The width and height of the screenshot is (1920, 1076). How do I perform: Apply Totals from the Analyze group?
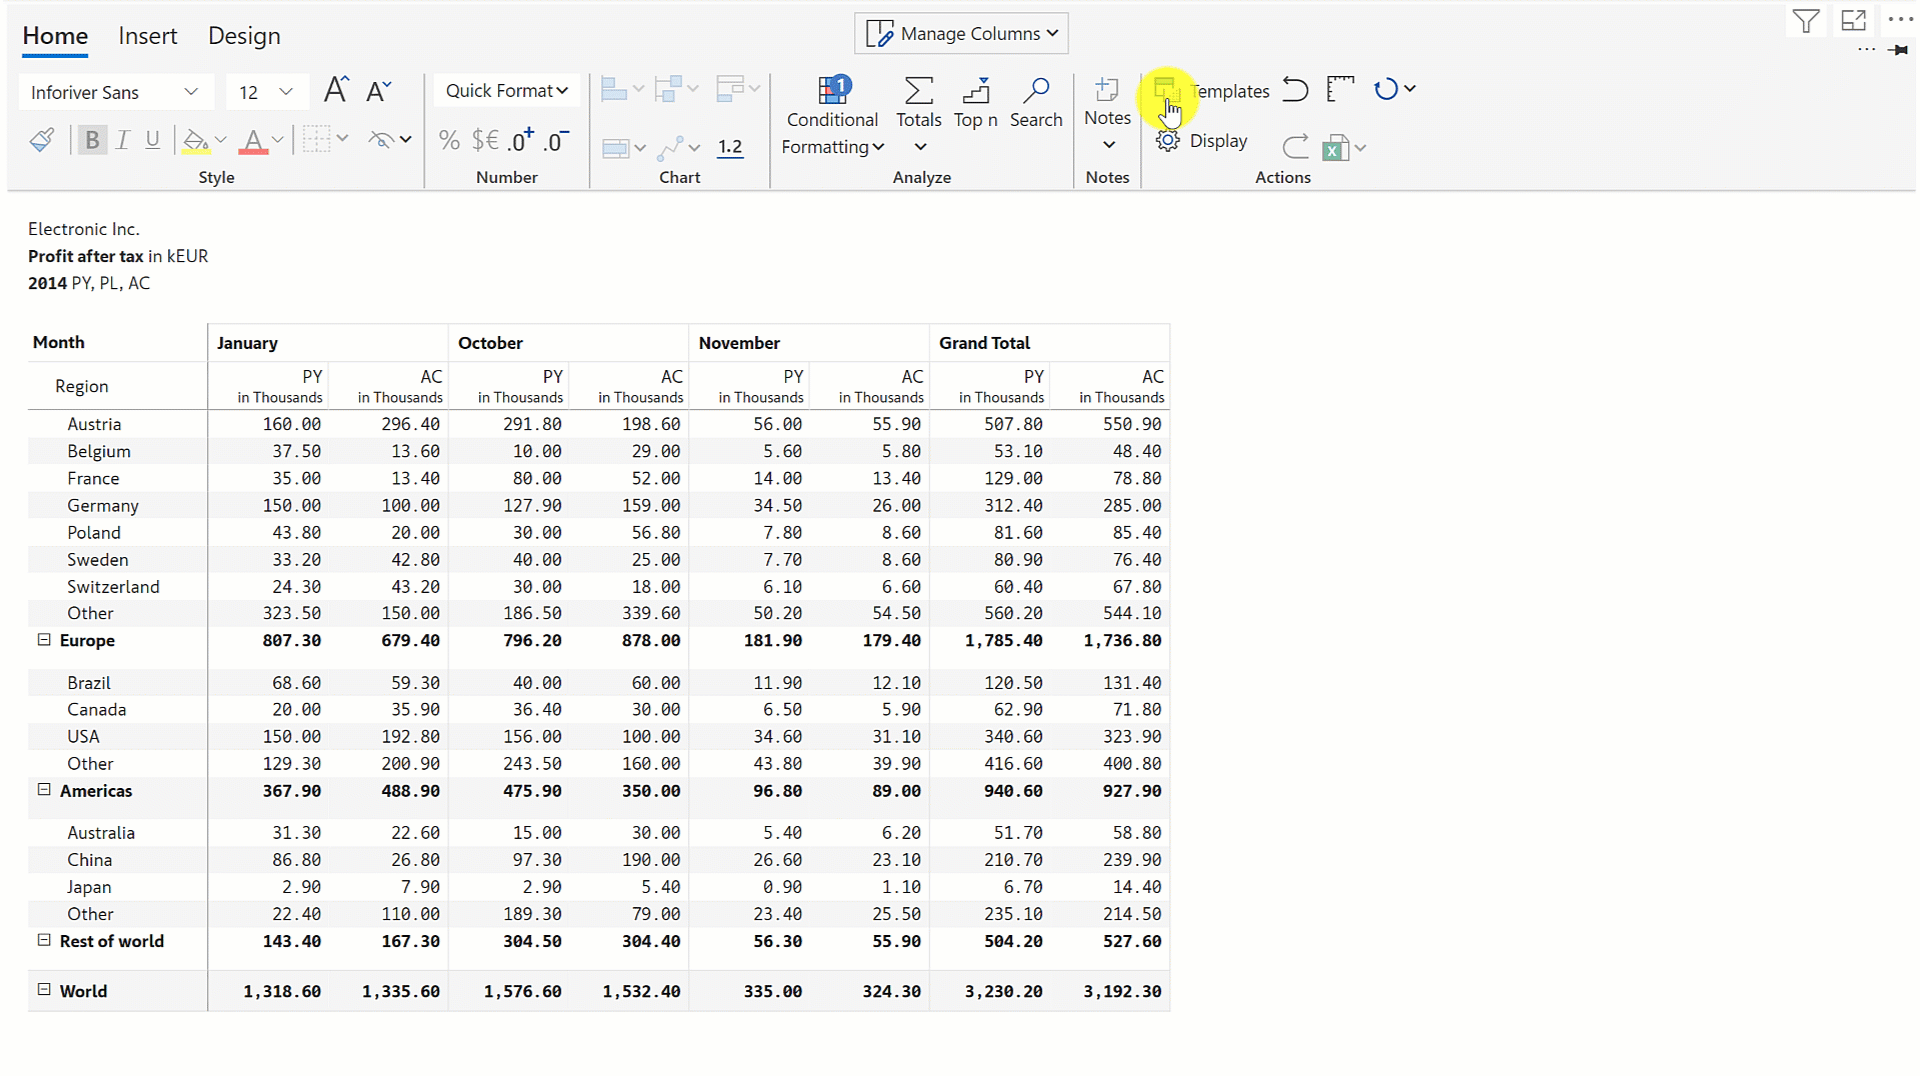click(918, 103)
